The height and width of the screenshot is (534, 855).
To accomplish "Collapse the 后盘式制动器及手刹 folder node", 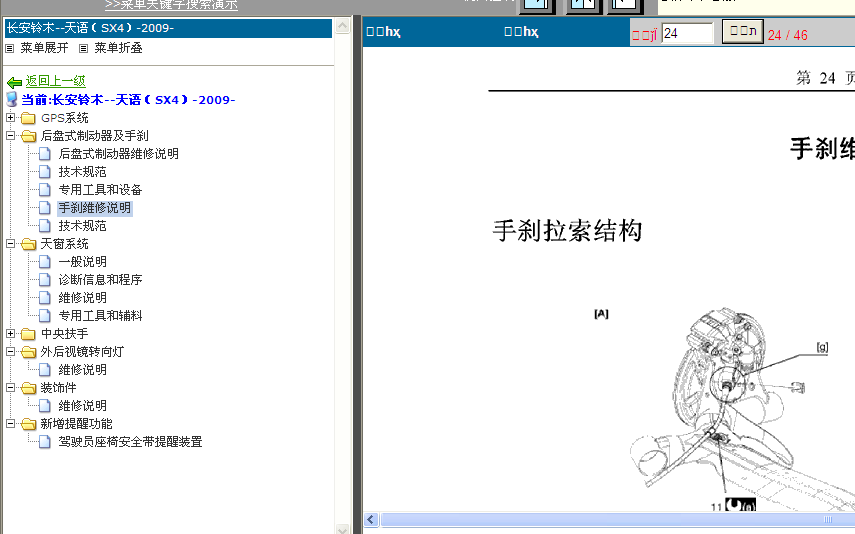I will (10, 135).
